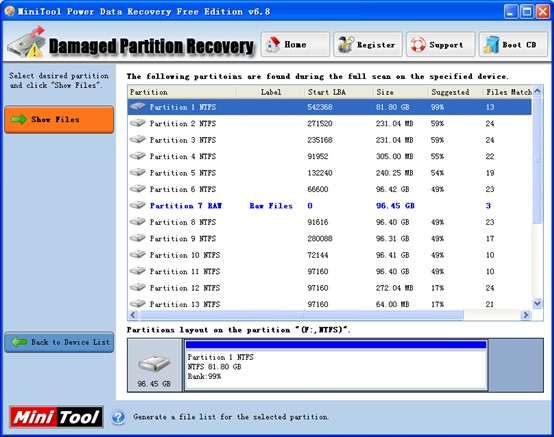Click the Register button

368,45
